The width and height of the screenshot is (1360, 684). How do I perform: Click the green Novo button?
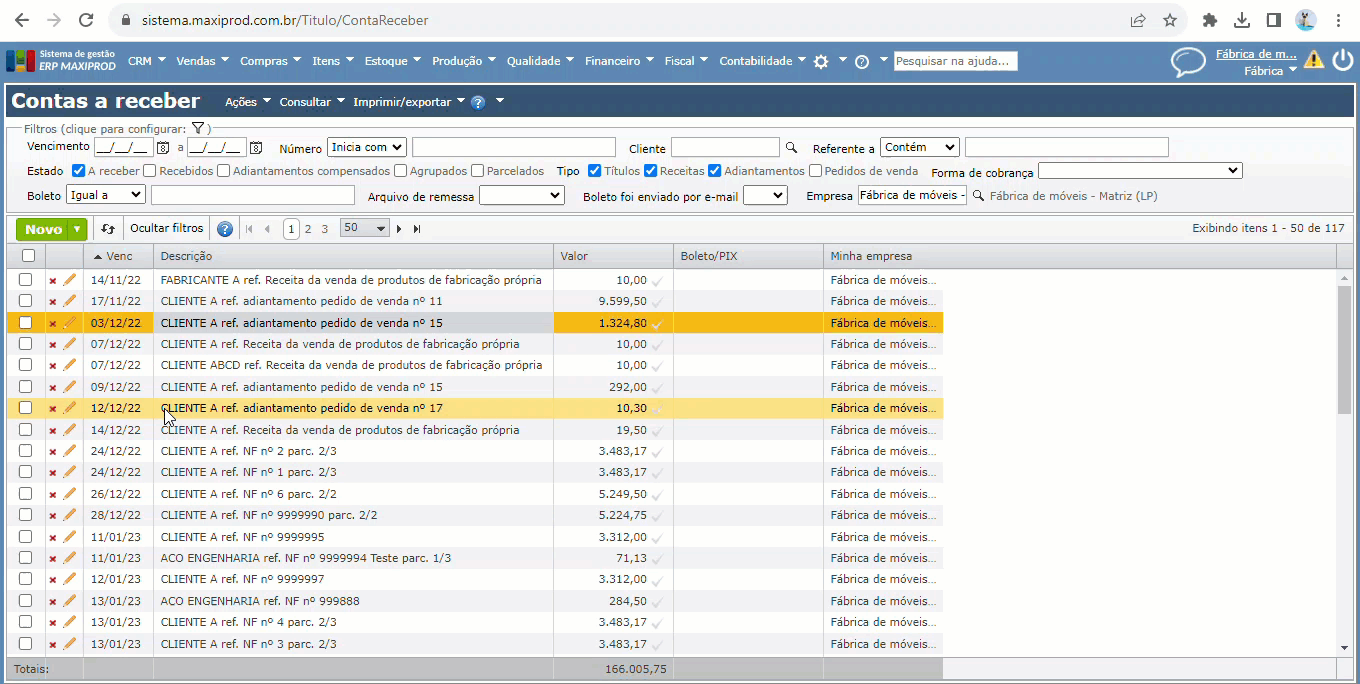pyautogui.click(x=43, y=229)
